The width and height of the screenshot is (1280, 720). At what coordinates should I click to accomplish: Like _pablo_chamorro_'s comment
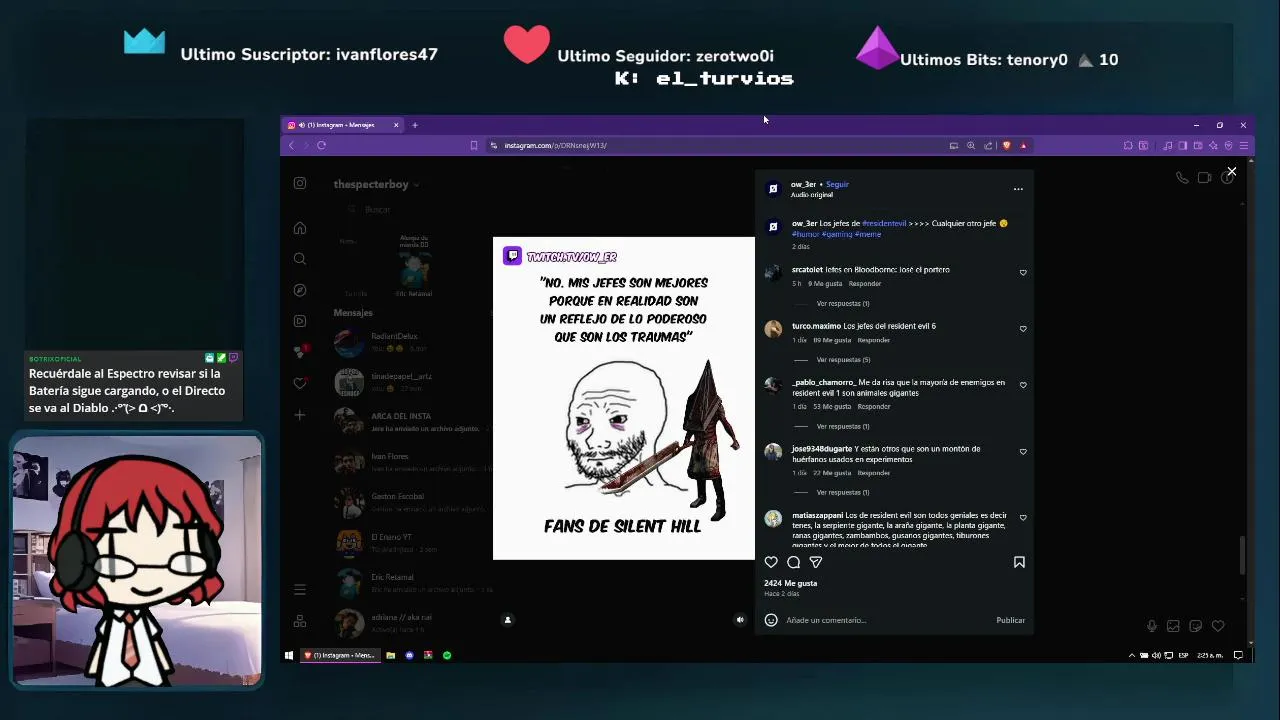(1023, 385)
